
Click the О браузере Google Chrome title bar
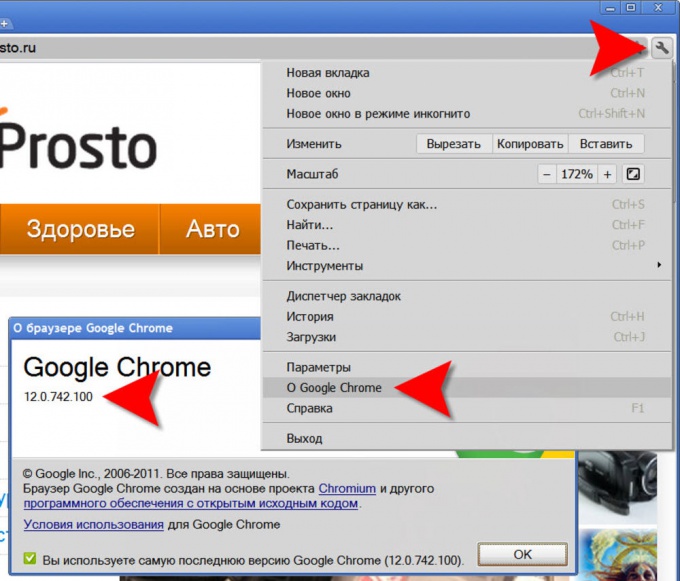pos(135,328)
